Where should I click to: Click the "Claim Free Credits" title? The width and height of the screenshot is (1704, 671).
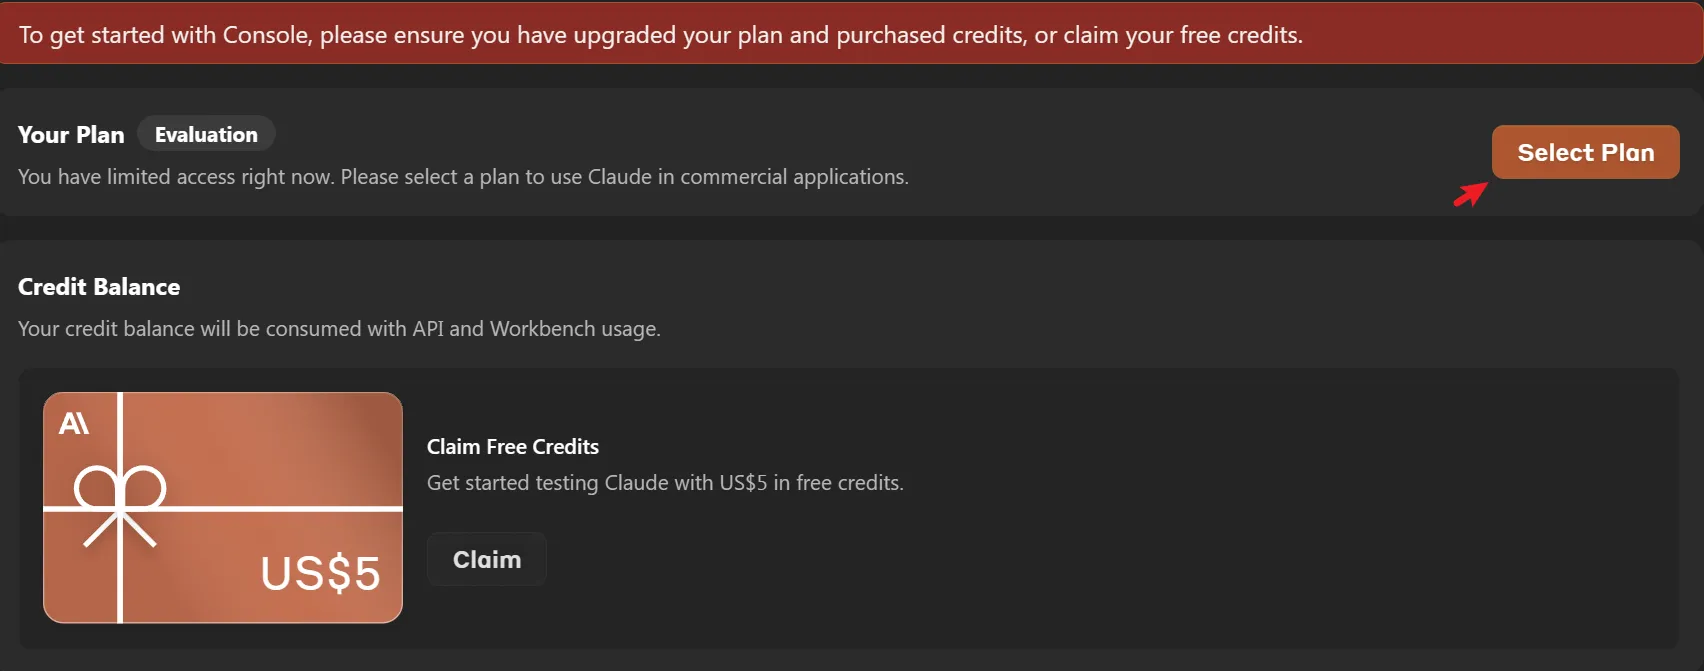pos(513,447)
